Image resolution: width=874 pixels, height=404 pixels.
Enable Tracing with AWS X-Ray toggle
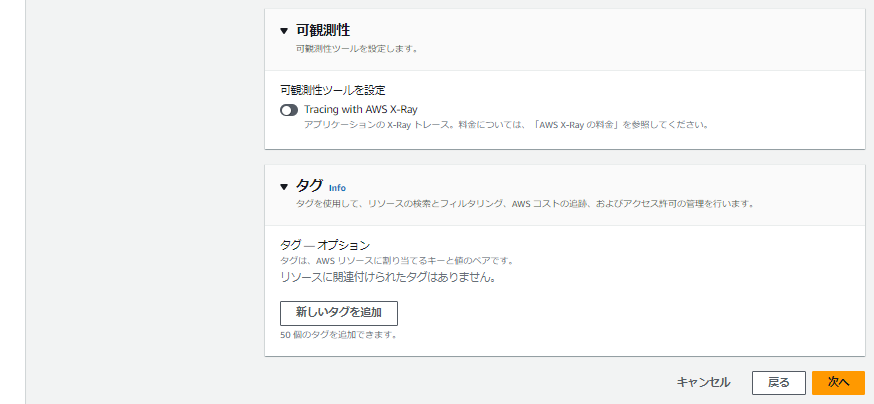(x=289, y=110)
